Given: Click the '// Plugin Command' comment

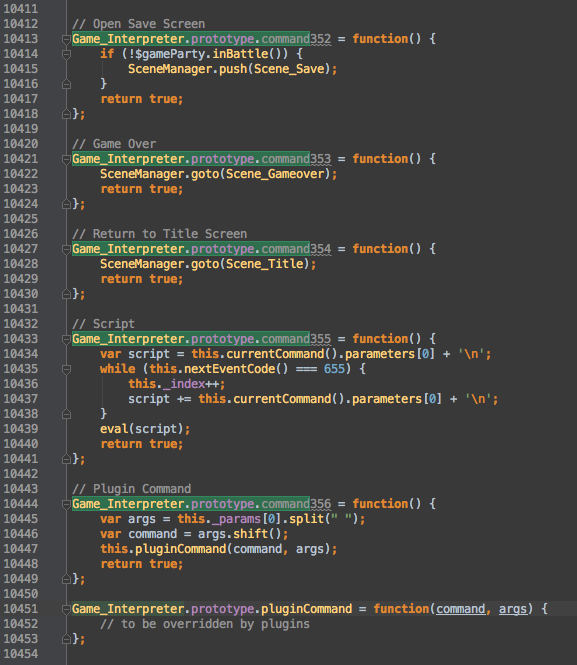Looking at the screenshot, I should click(131, 489).
